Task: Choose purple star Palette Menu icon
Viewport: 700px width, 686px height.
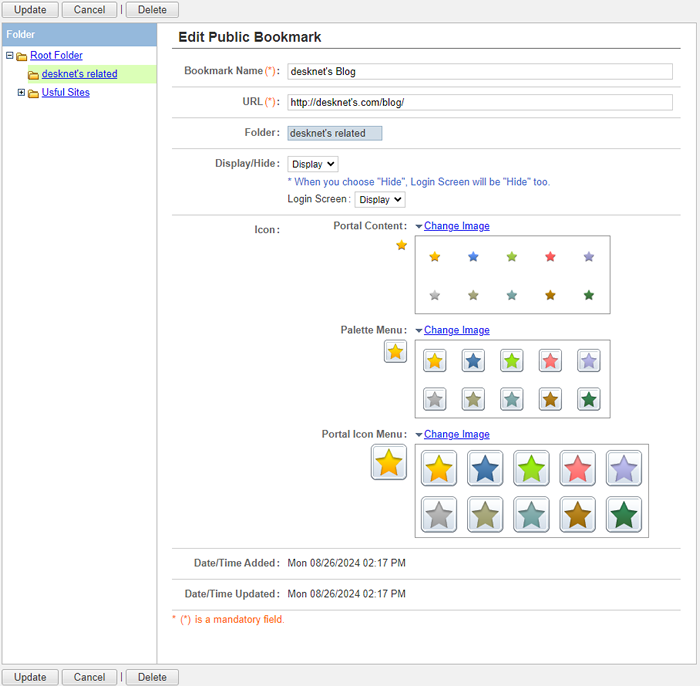Action: pyautogui.click(x=589, y=361)
